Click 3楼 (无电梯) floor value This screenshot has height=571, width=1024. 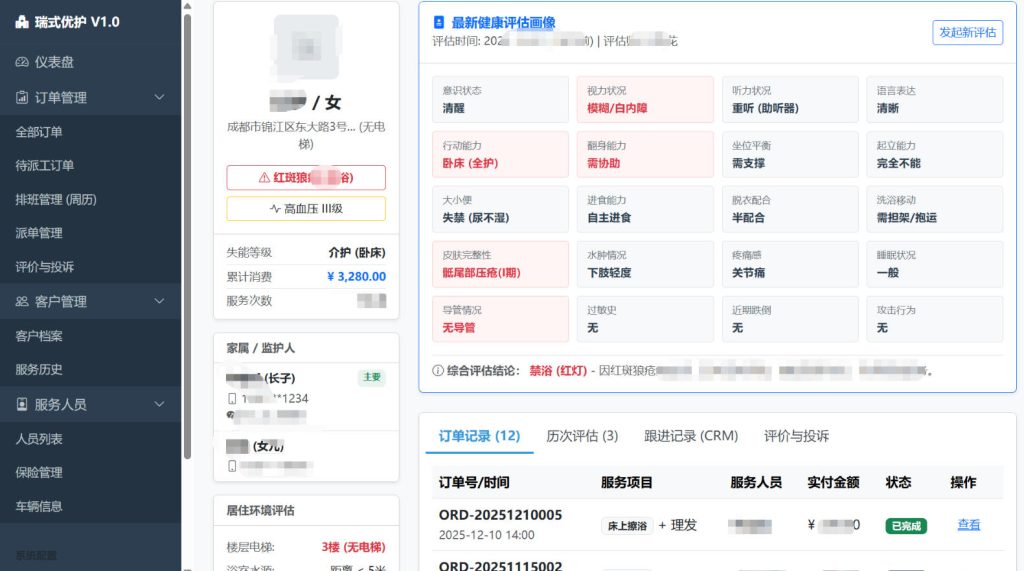point(353,547)
